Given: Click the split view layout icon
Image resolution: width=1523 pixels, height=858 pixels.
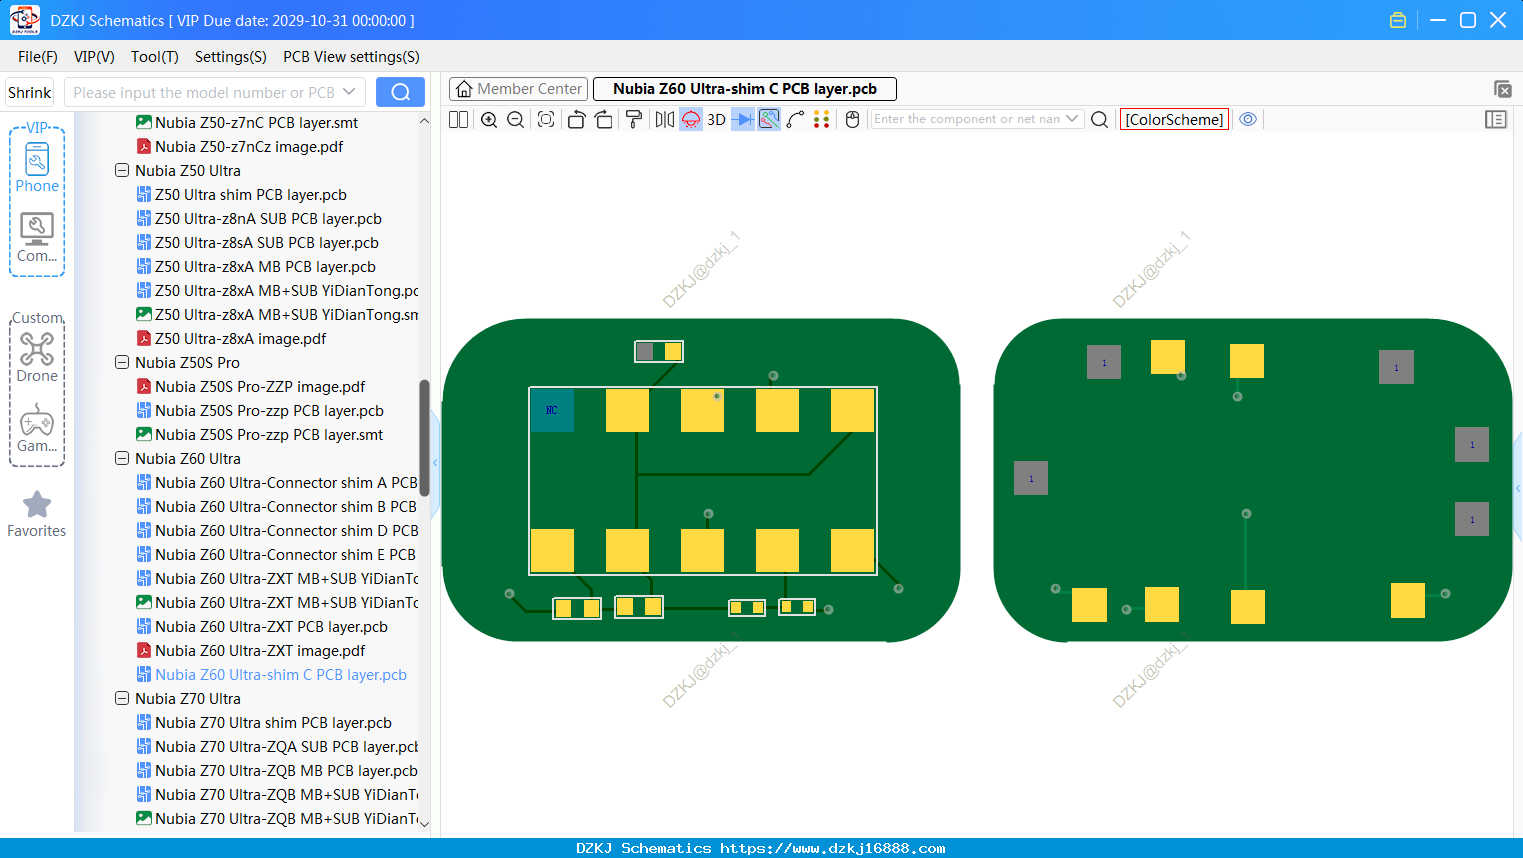Looking at the screenshot, I should click(x=458, y=119).
